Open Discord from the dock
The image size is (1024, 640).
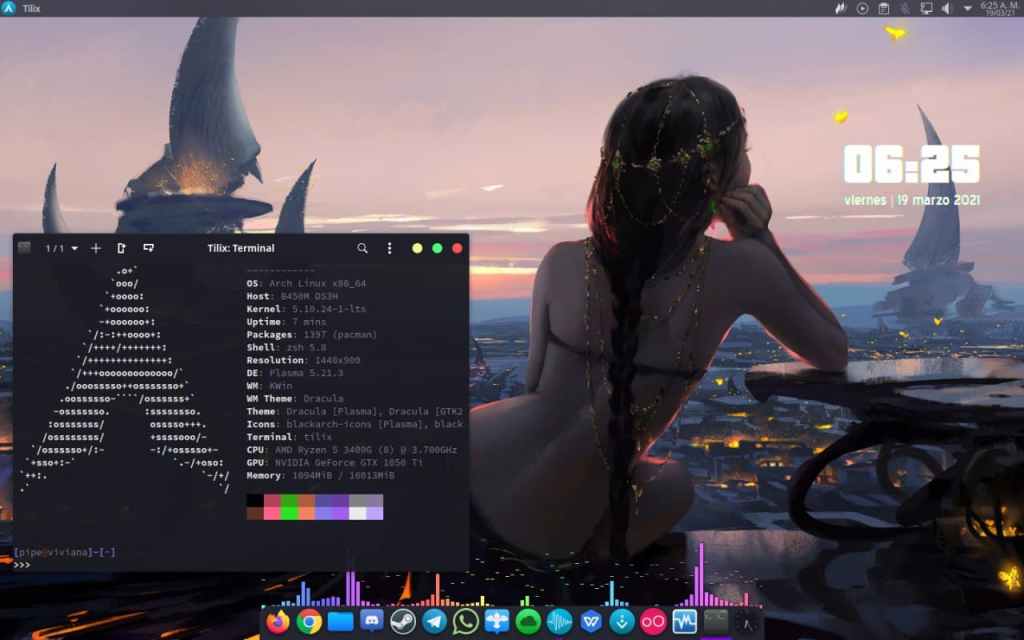[x=372, y=622]
